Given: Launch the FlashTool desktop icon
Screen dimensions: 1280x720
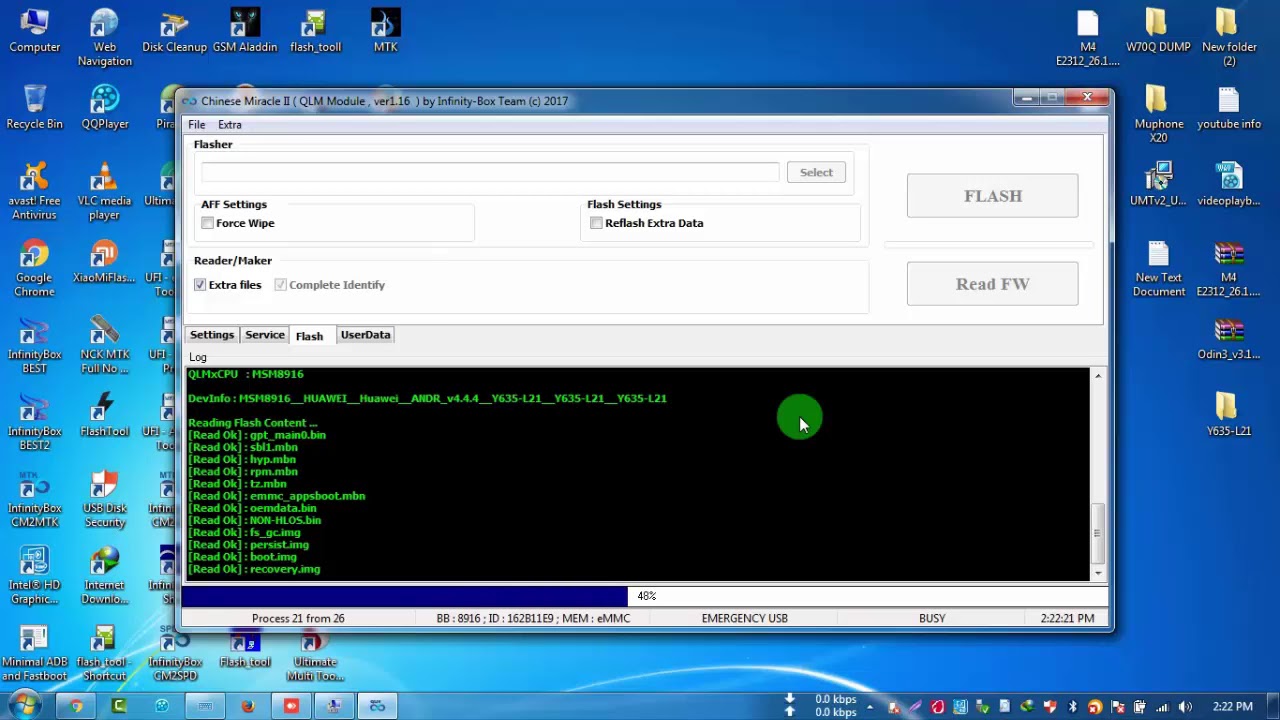Looking at the screenshot, I should 105,416.
